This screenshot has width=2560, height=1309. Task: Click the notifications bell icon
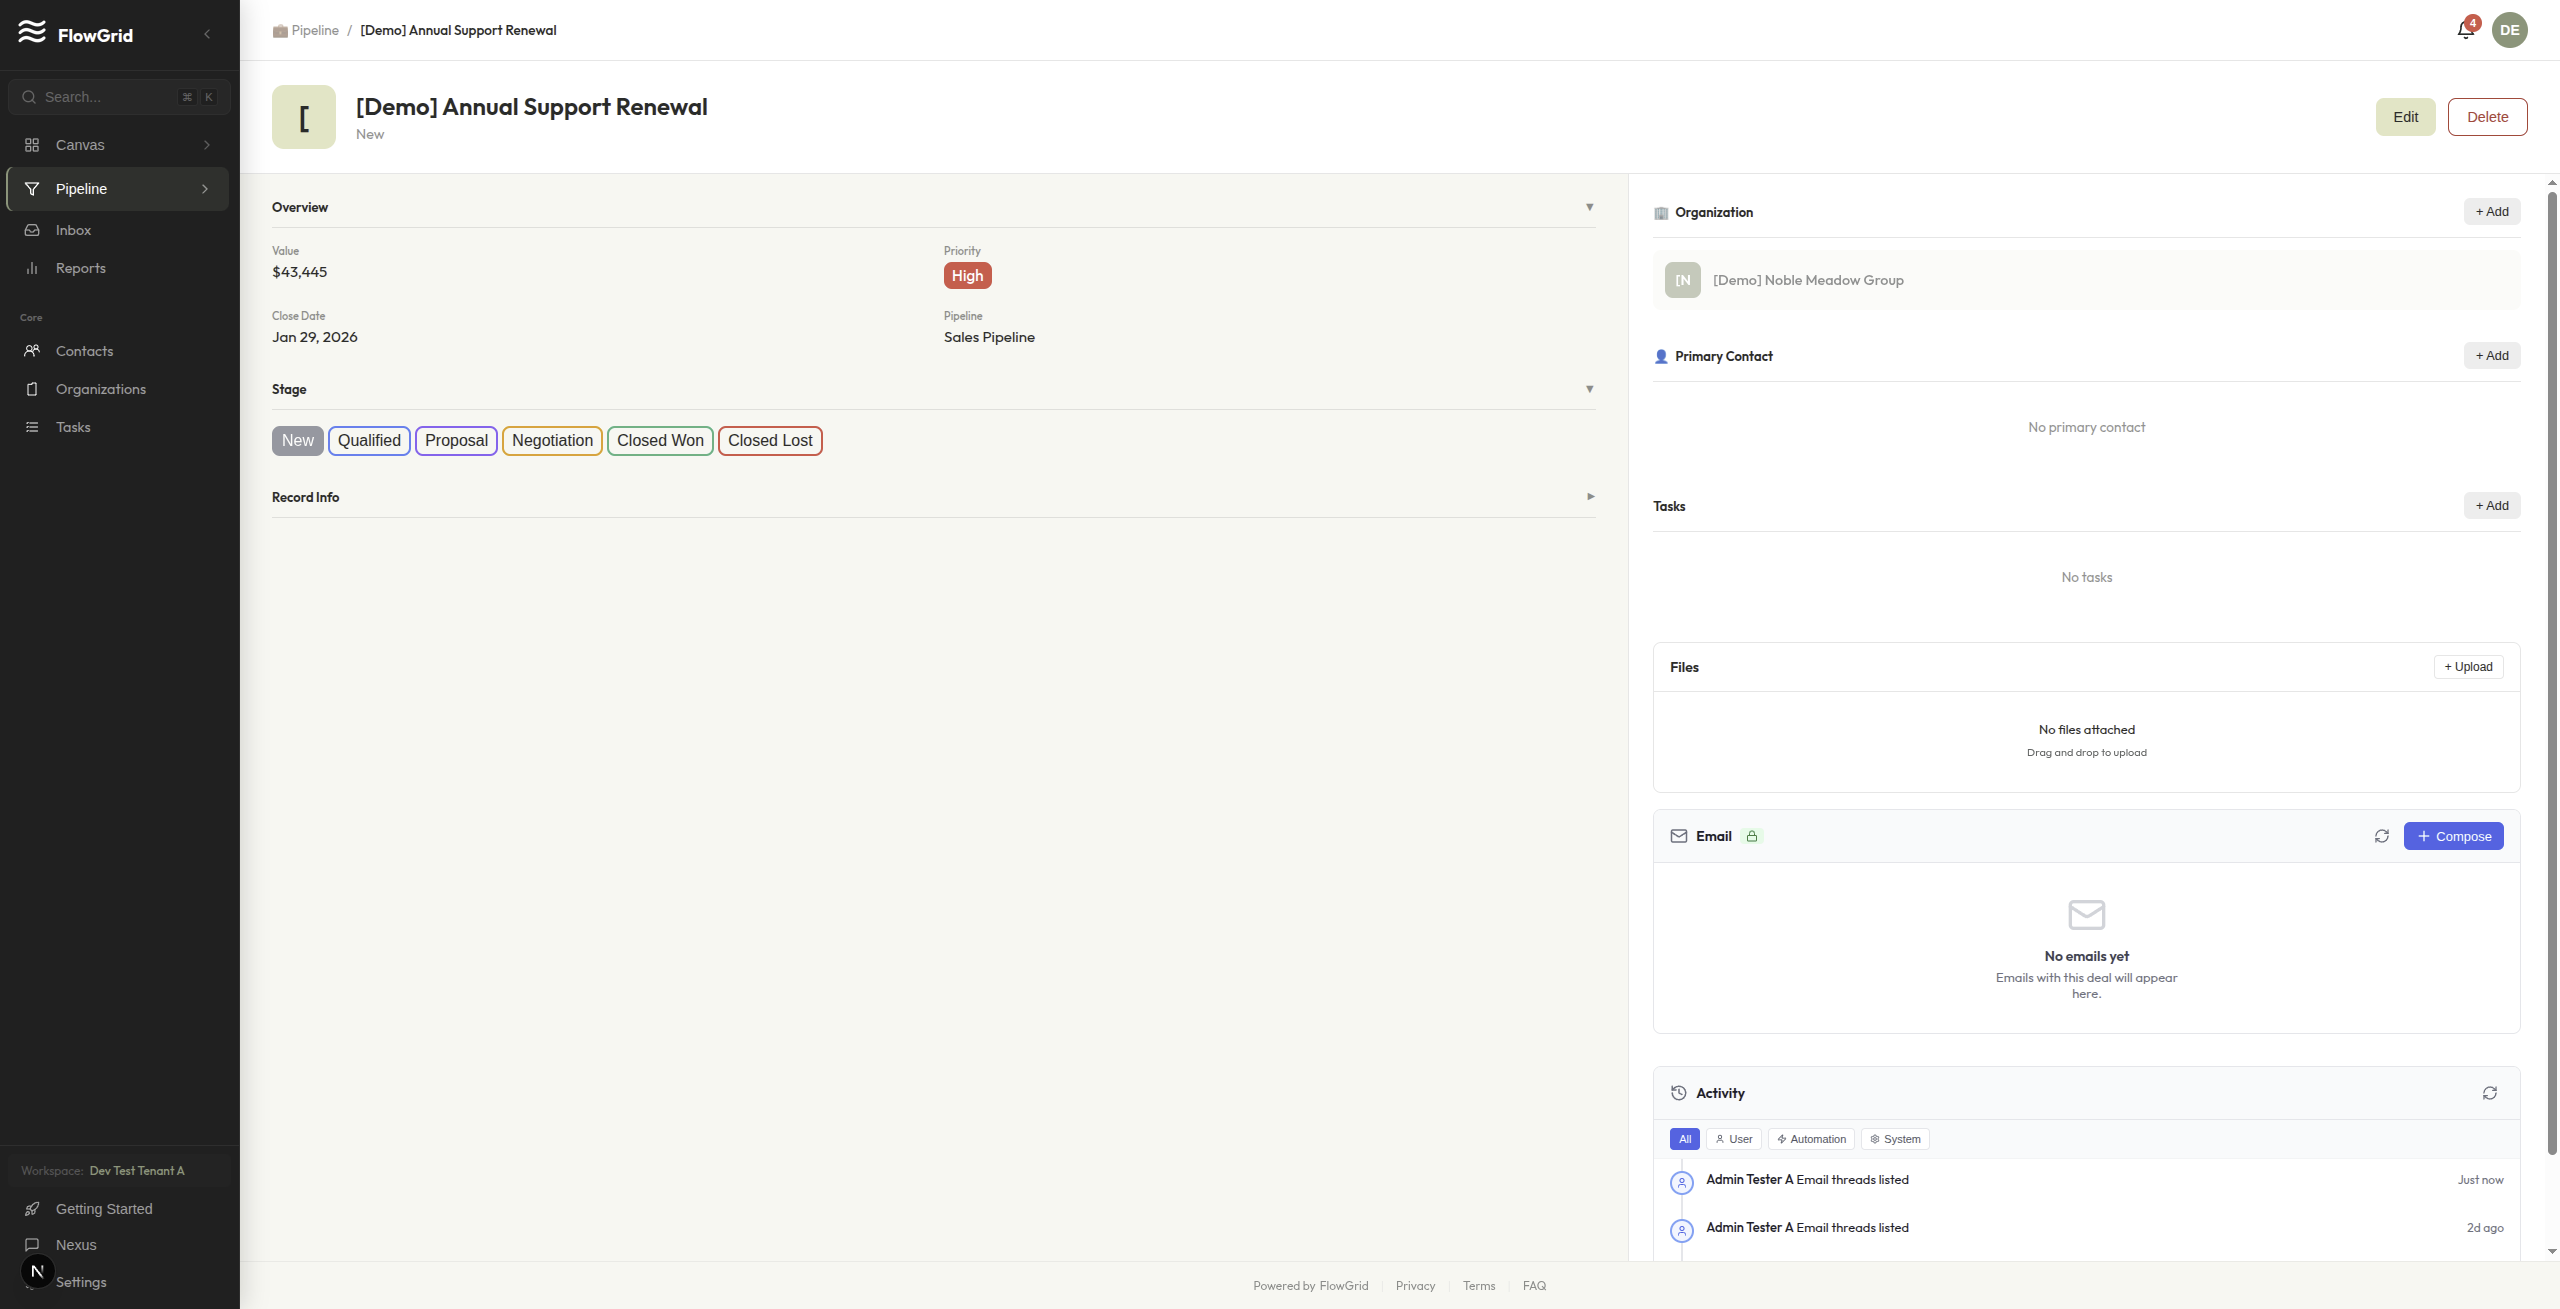(2465, 30)
